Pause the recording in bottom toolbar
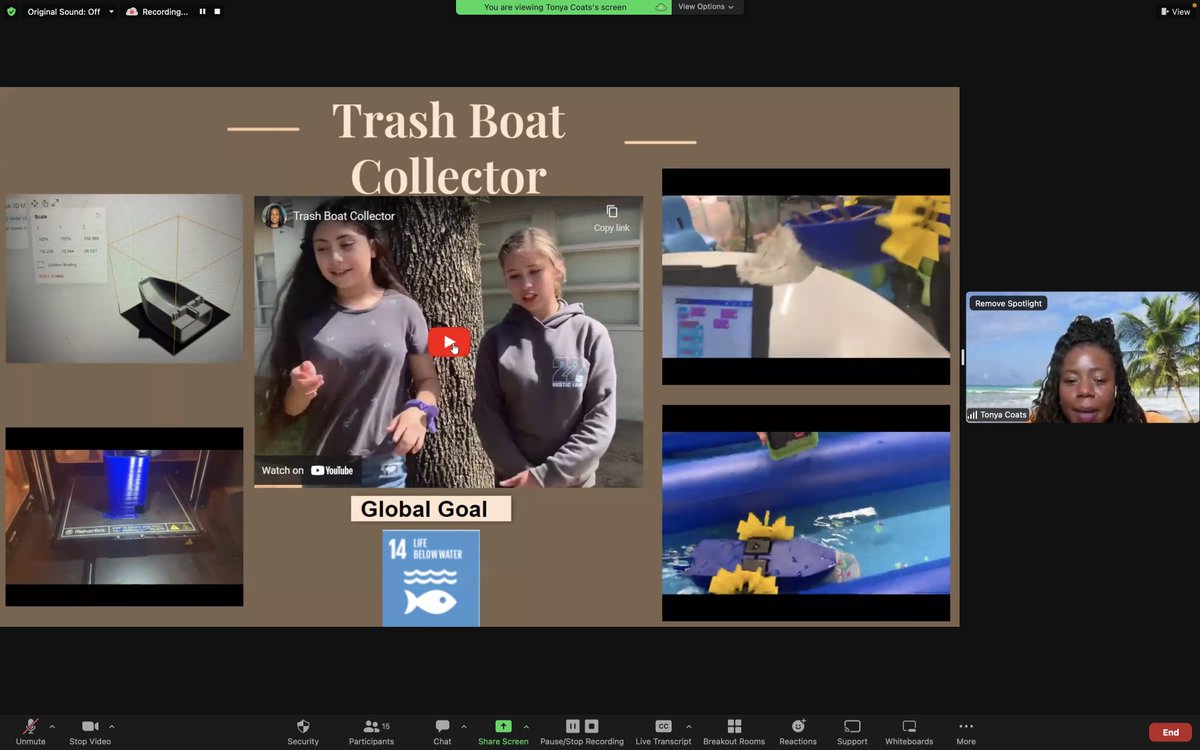1200x750 pixels. point(572,726)
